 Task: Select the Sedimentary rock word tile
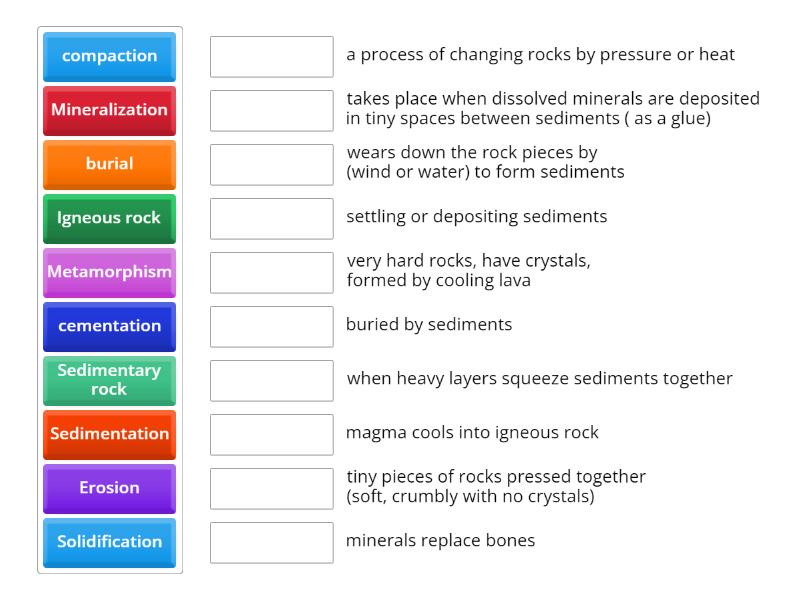click(x=108, y=380)
